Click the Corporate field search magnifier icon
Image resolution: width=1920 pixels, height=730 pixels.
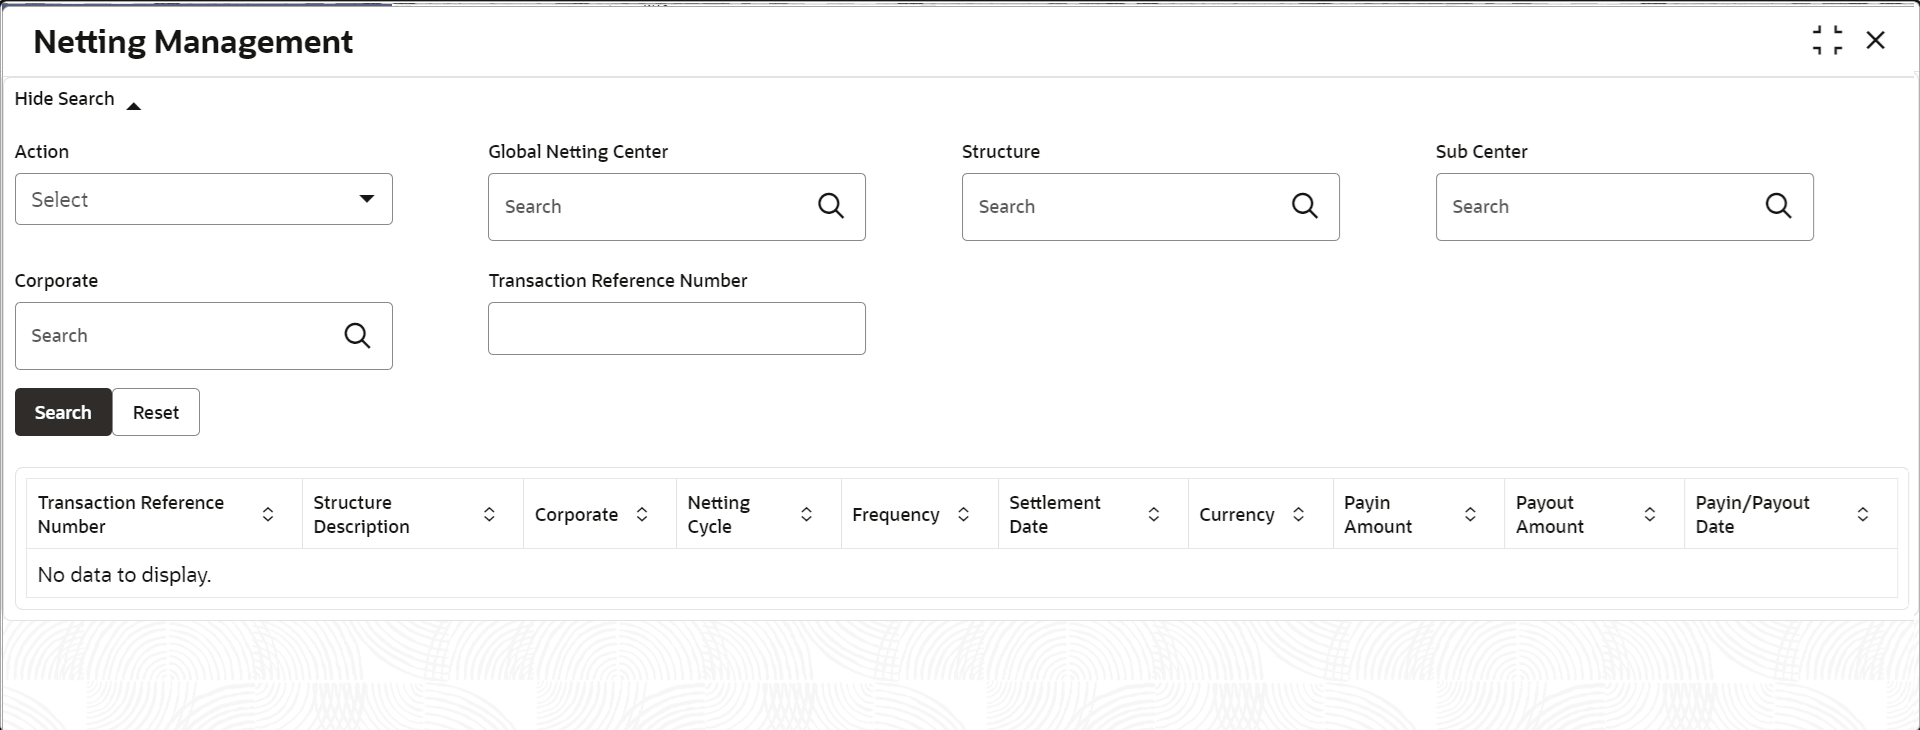tap(357, 336)
